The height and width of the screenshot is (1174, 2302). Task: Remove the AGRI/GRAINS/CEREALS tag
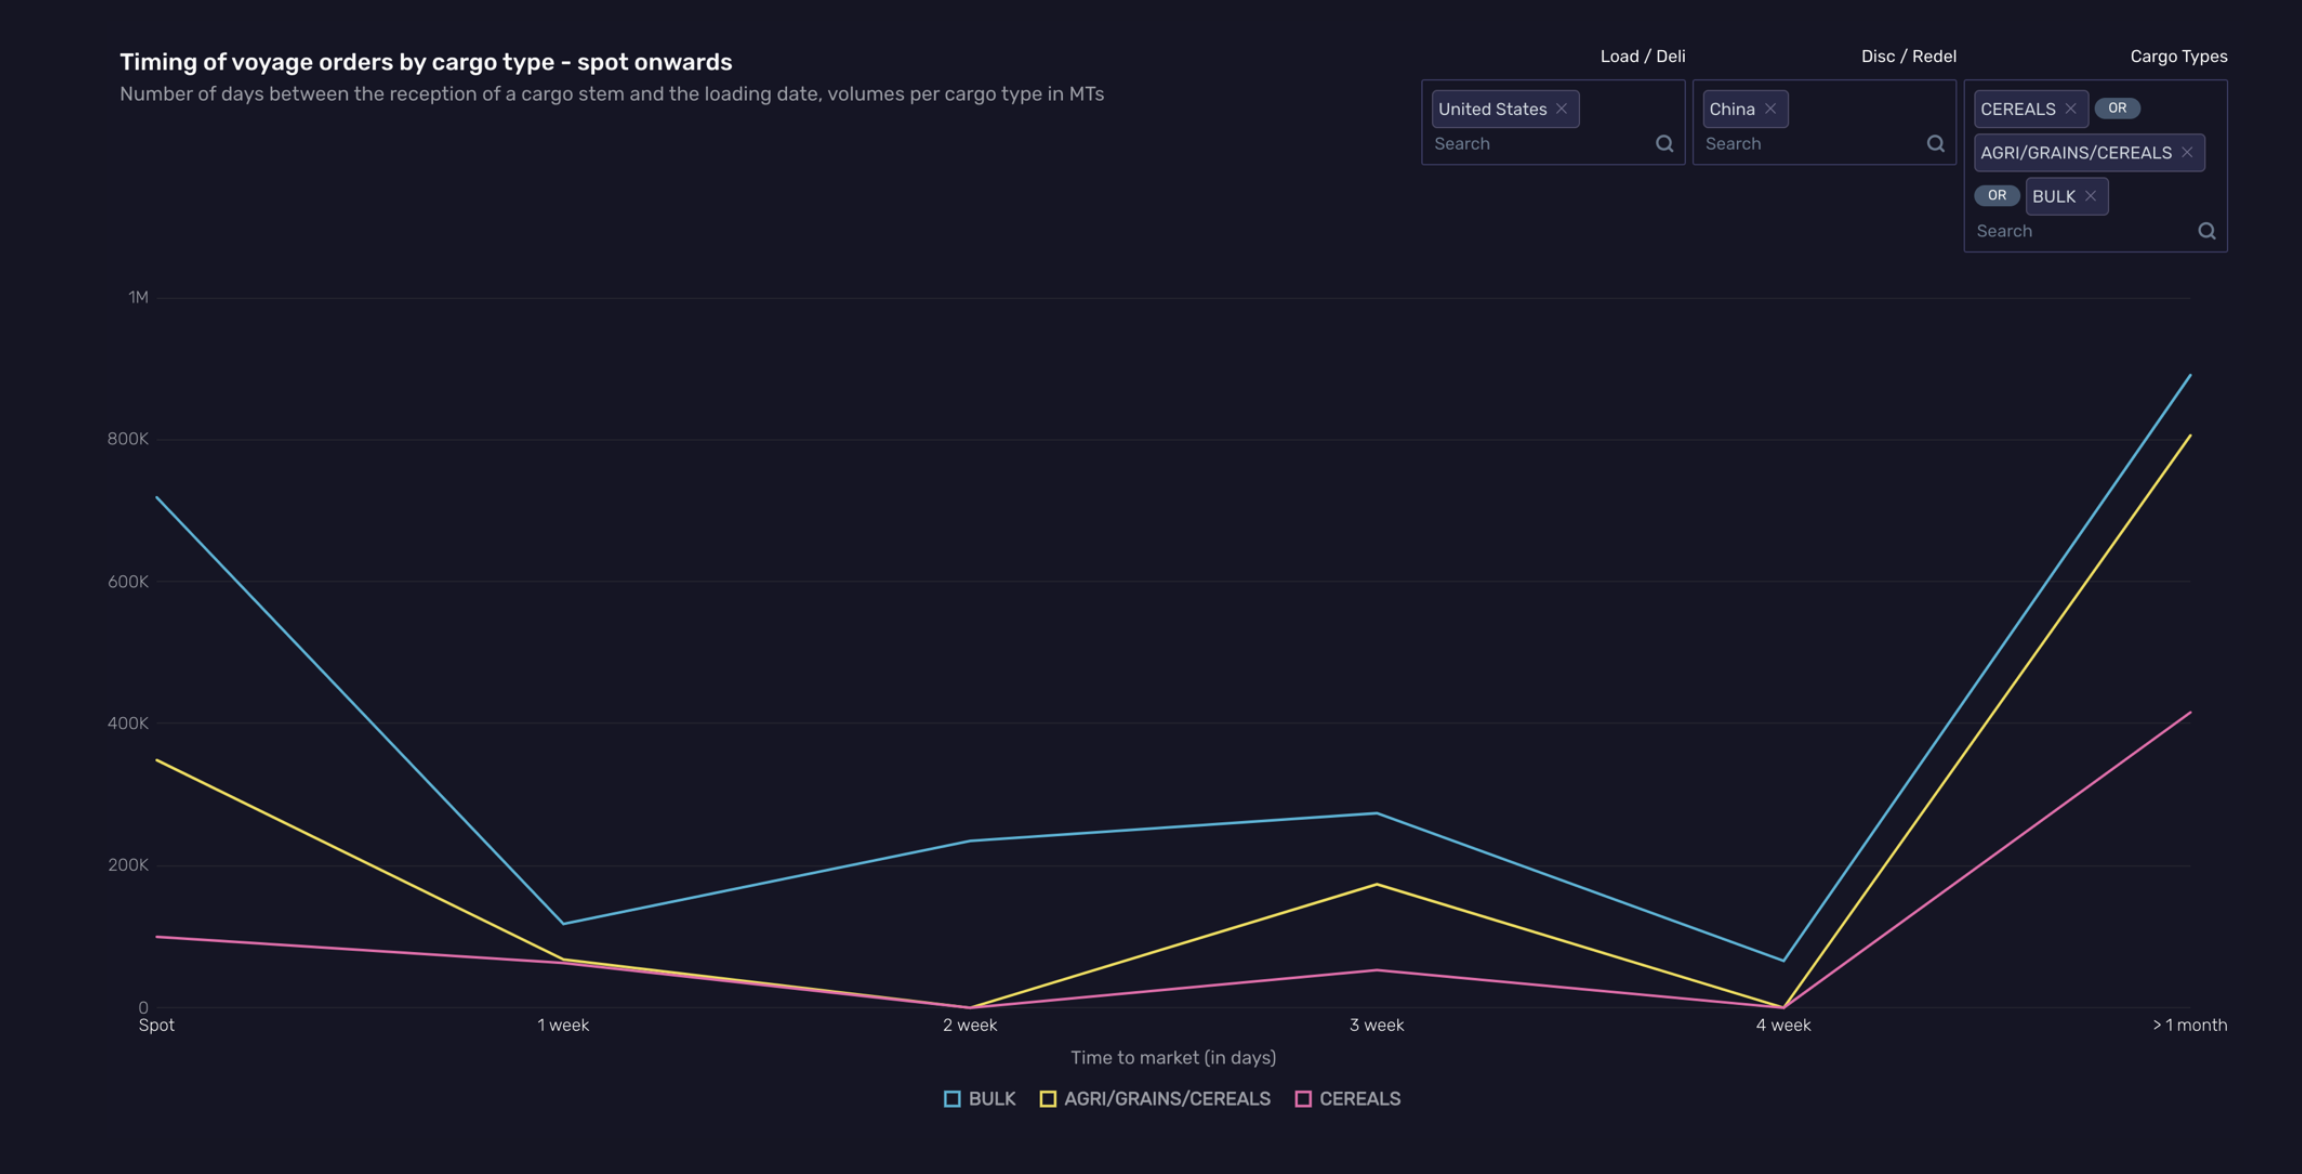2187,153
